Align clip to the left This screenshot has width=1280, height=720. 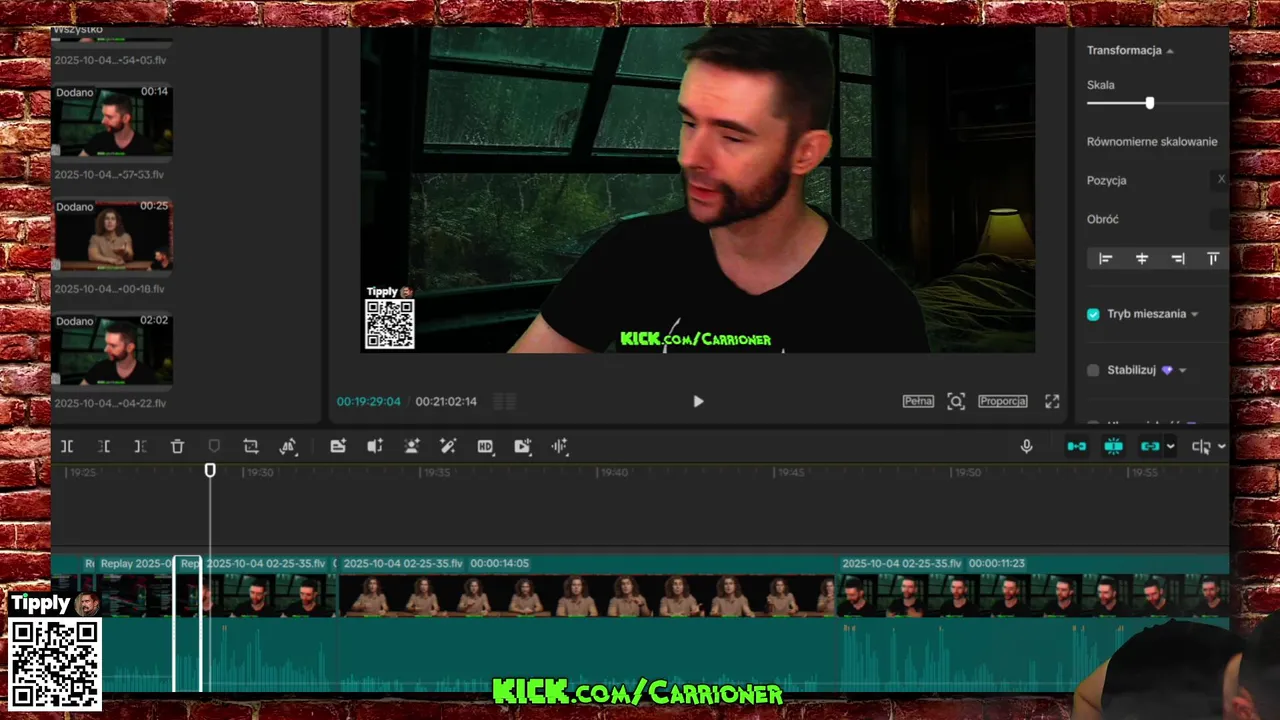click(x=1106, y=259)
